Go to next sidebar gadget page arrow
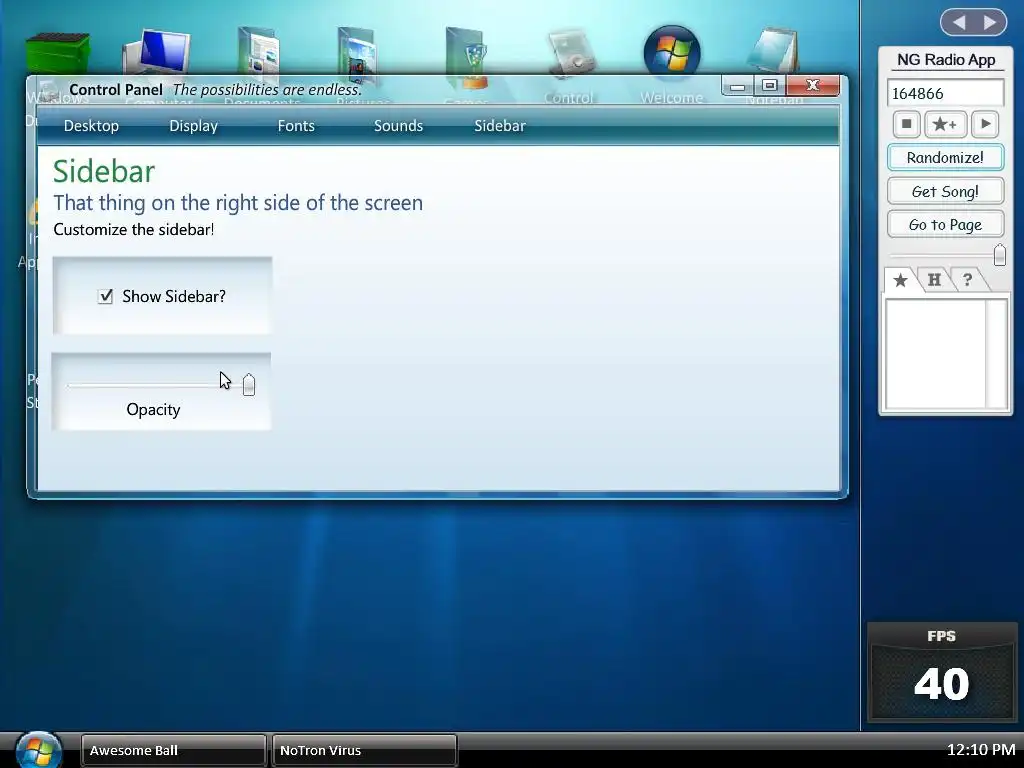 990,23
